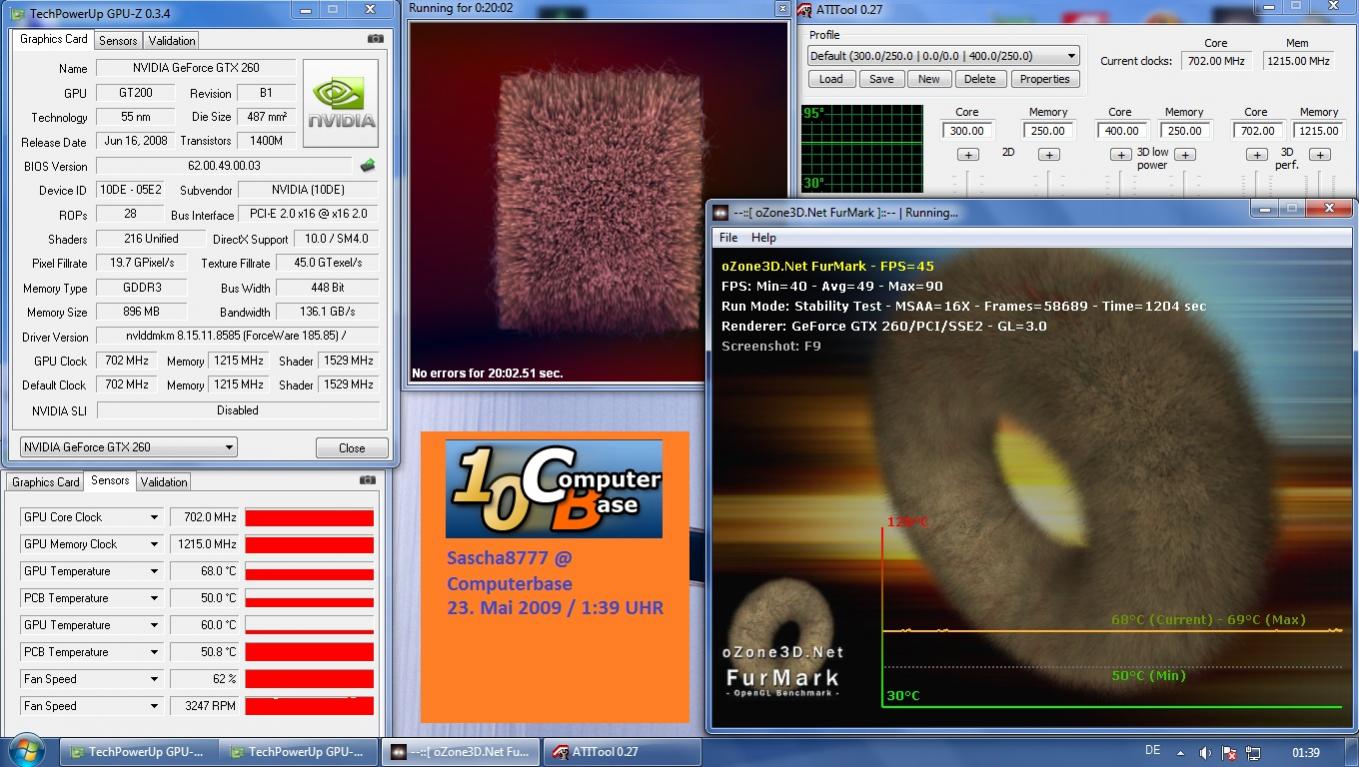Image resolution: width=1359 pixels, height=767 pixels.
Task: Click the 3D perf Core 702.00 field
Action: click(1257, 130)
